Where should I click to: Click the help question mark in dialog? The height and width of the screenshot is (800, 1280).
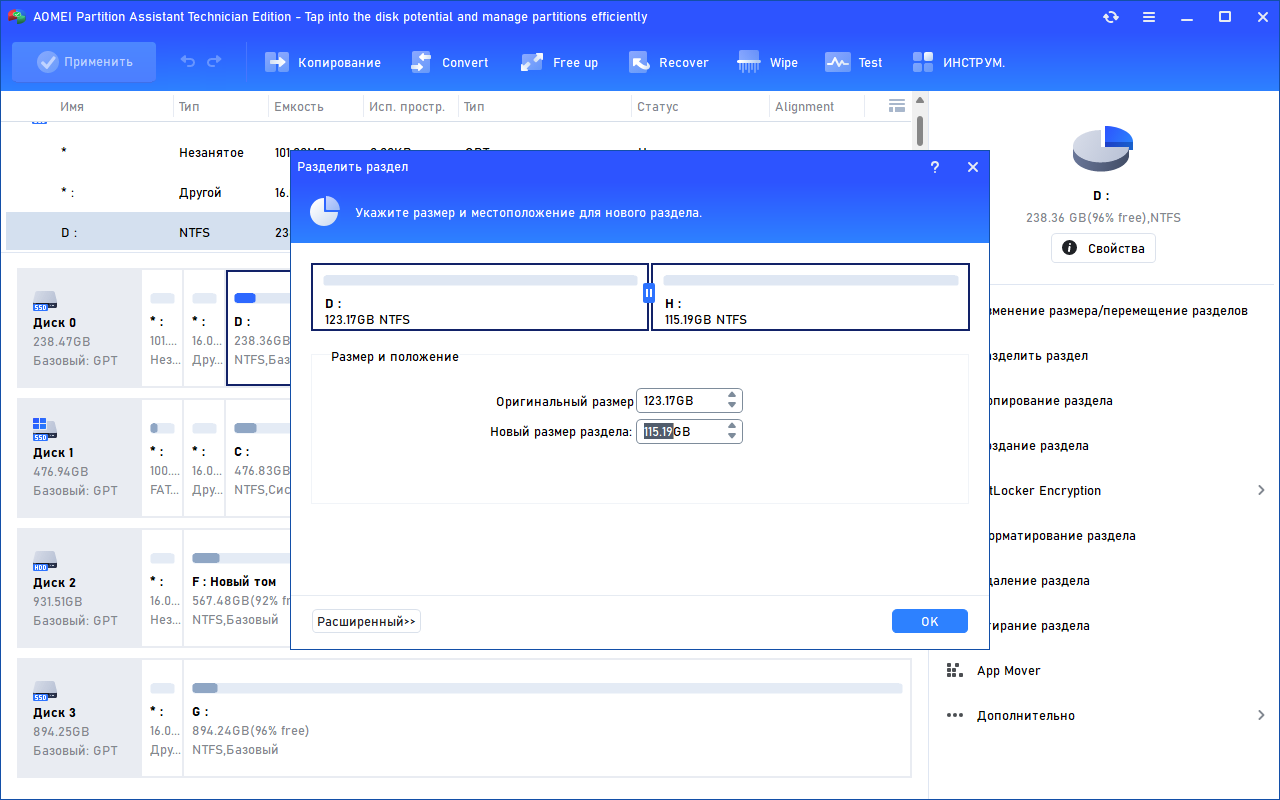pyautogui.click(x=935, y=167)
